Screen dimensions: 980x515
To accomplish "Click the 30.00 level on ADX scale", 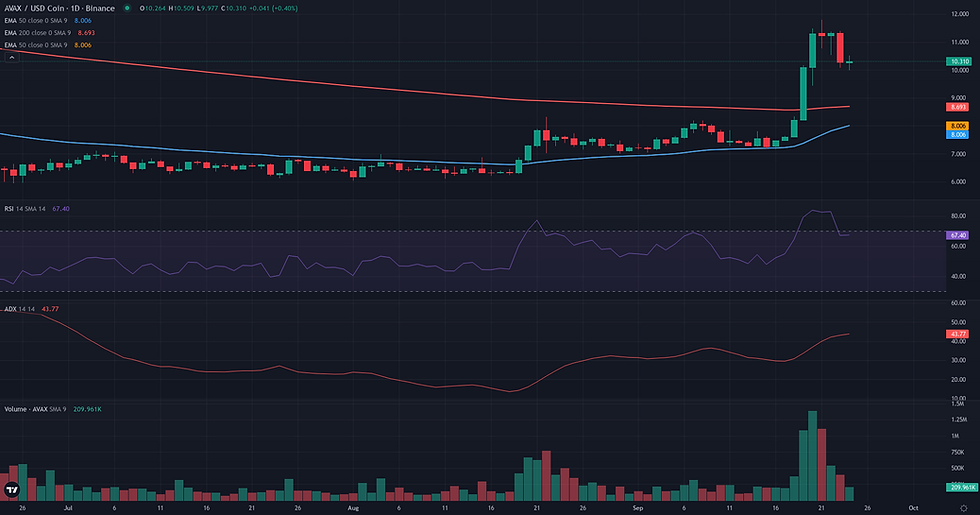I will 958,360.
